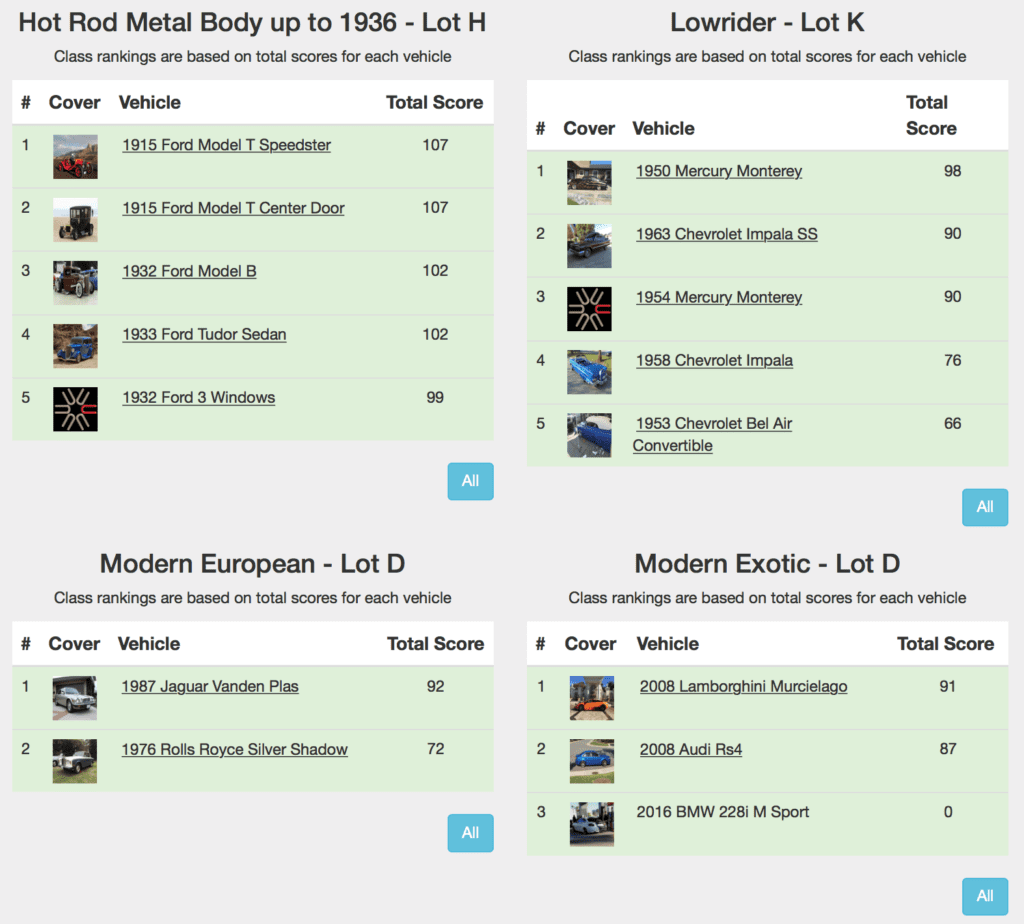Click the 2008 Lamborghini Murcielago cover image
This screenshot has width=1024, height=924.
(x=591, y=698)
